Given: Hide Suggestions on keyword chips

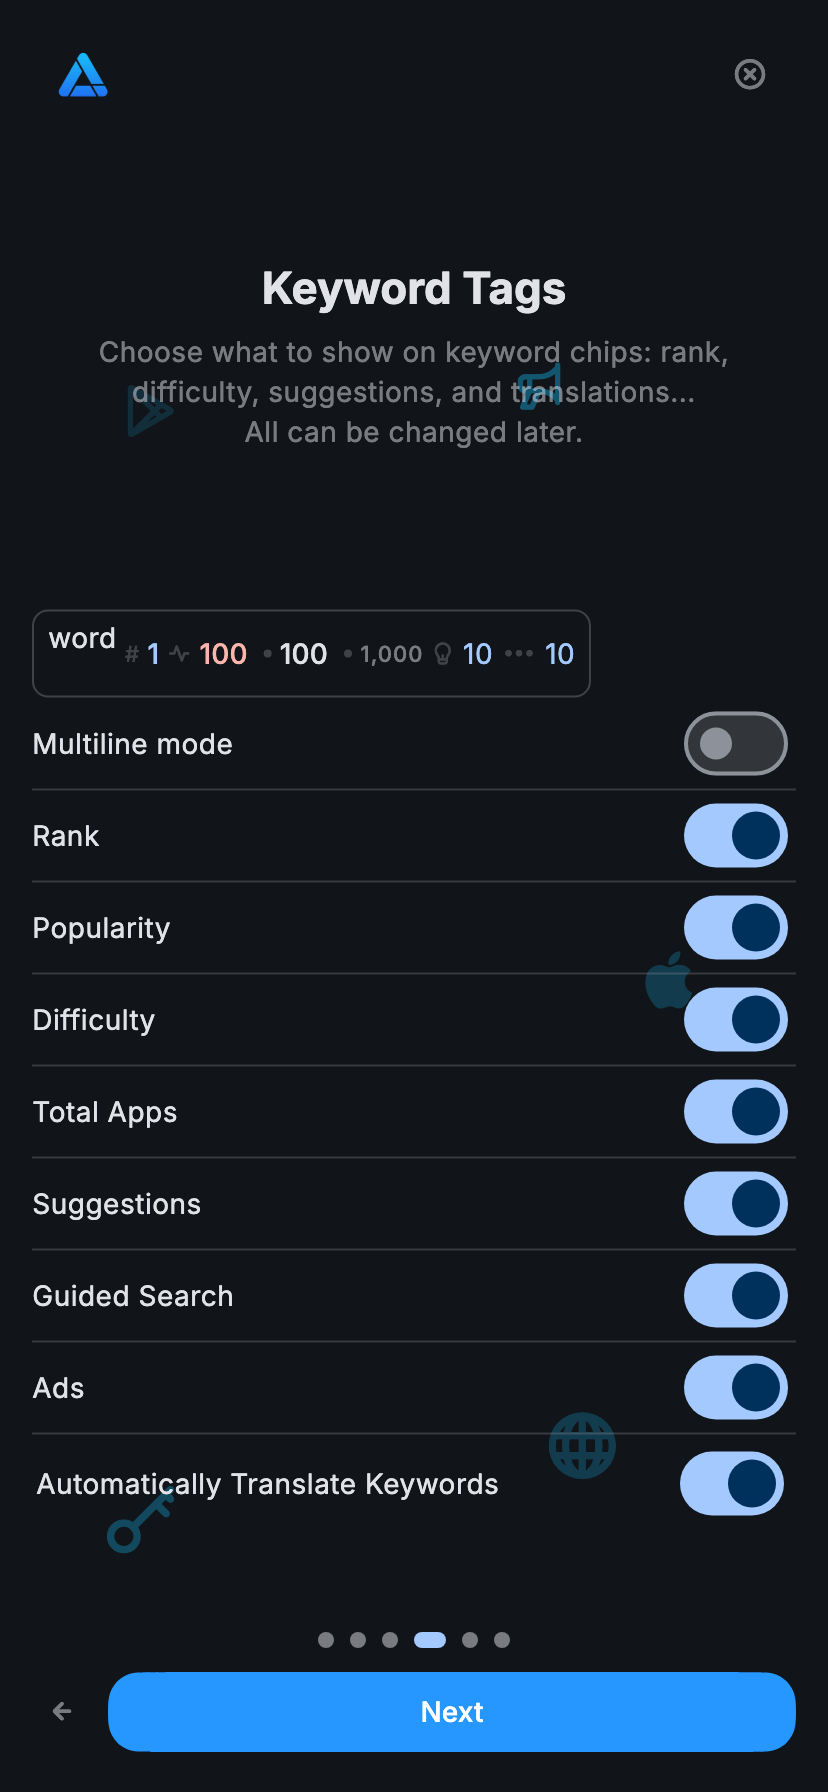Looking at the screenshot, I should point(735,1204).
